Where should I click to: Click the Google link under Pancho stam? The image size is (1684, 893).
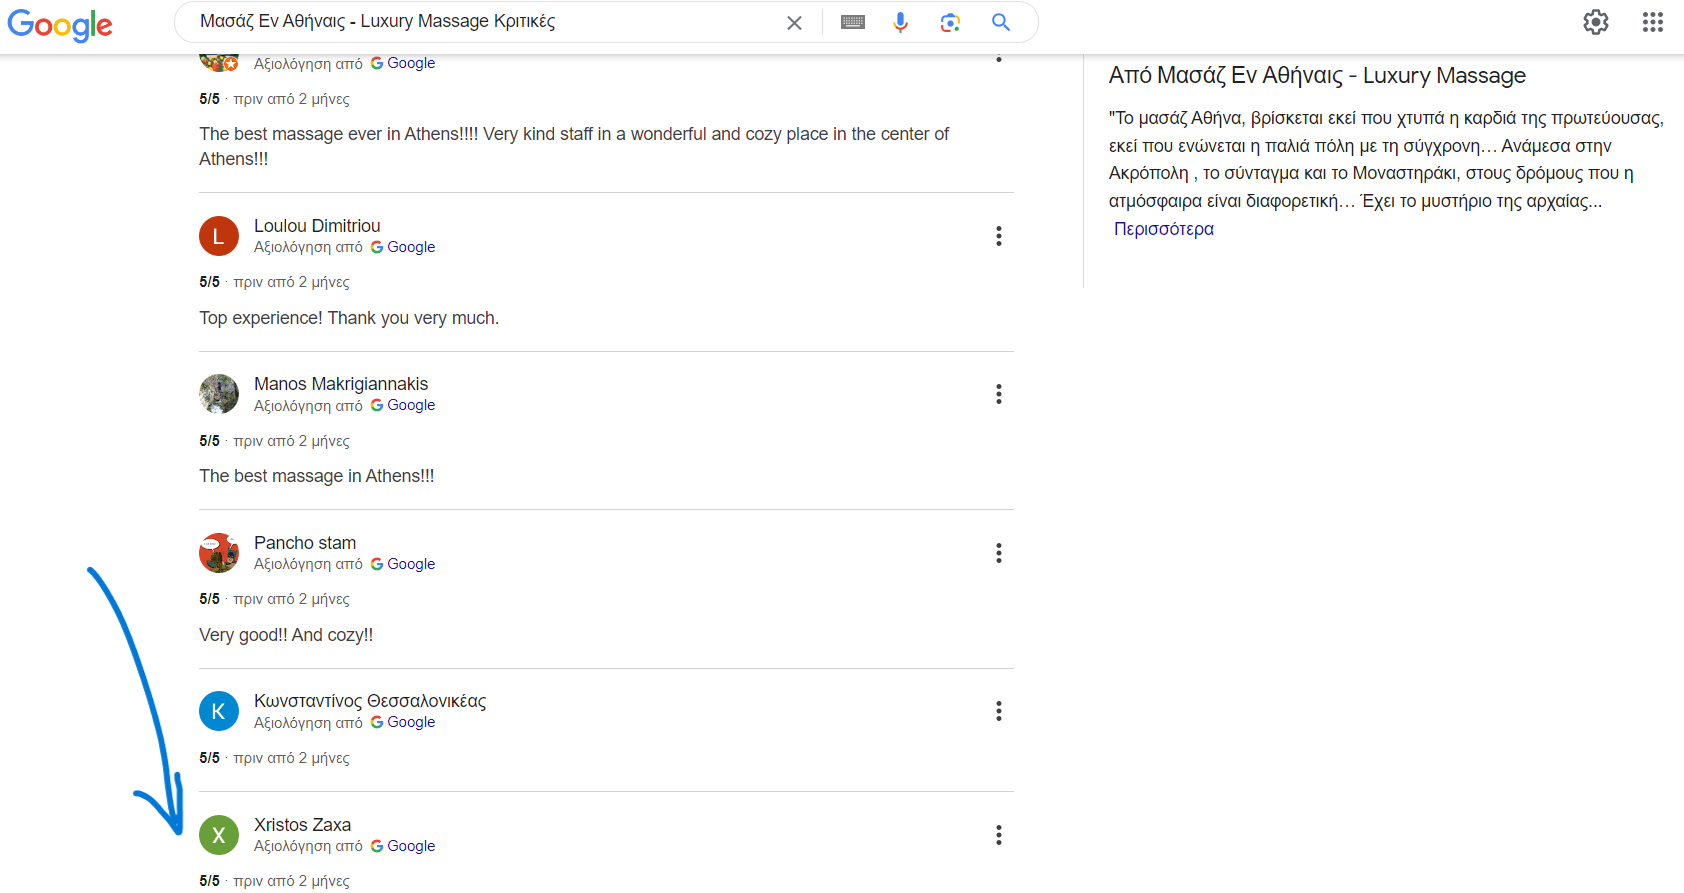[x=410, y=564]
